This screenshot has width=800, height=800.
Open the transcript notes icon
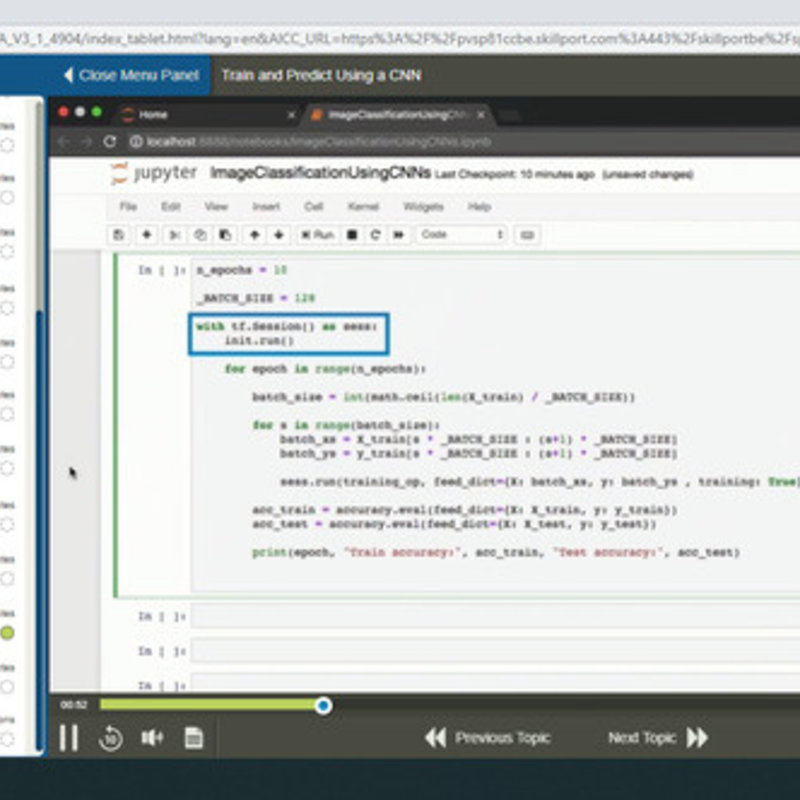tap(193, 737)
